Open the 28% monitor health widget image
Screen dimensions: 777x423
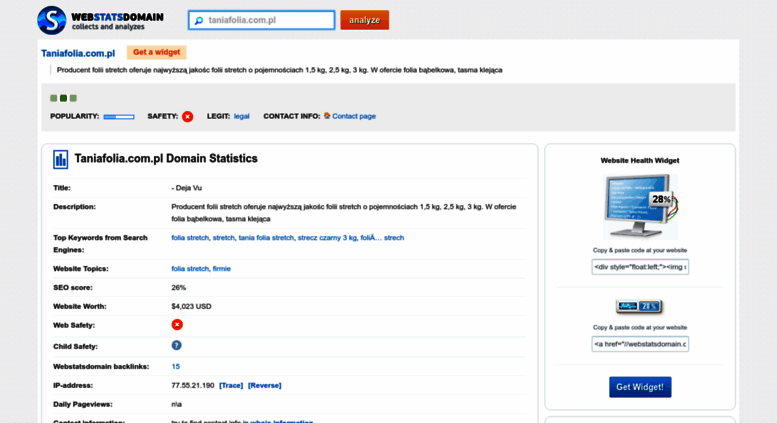640,207
